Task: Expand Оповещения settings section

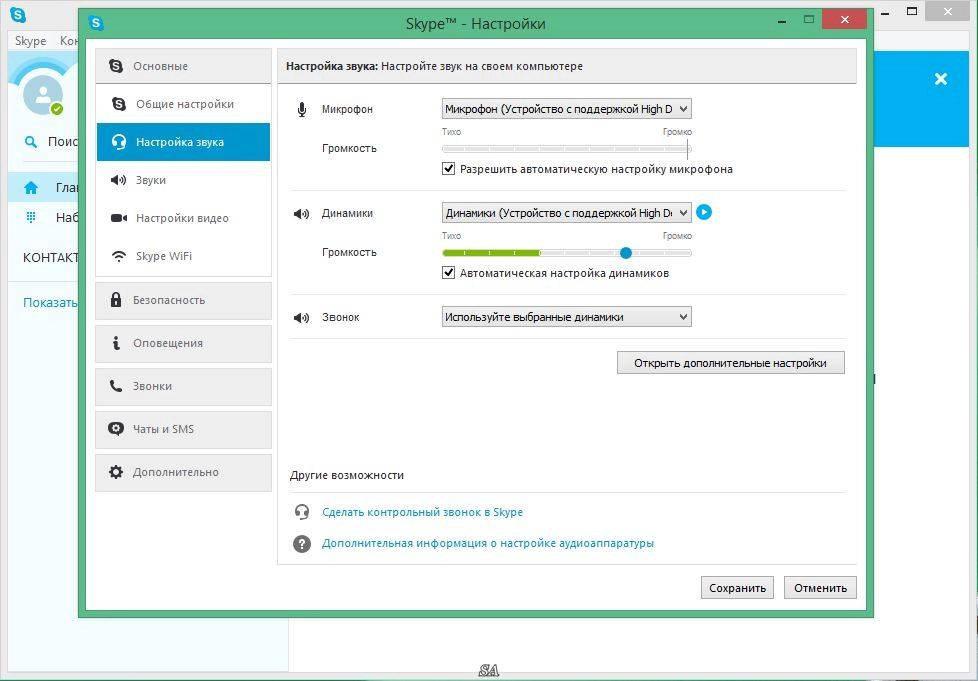Action: (183, 344)
